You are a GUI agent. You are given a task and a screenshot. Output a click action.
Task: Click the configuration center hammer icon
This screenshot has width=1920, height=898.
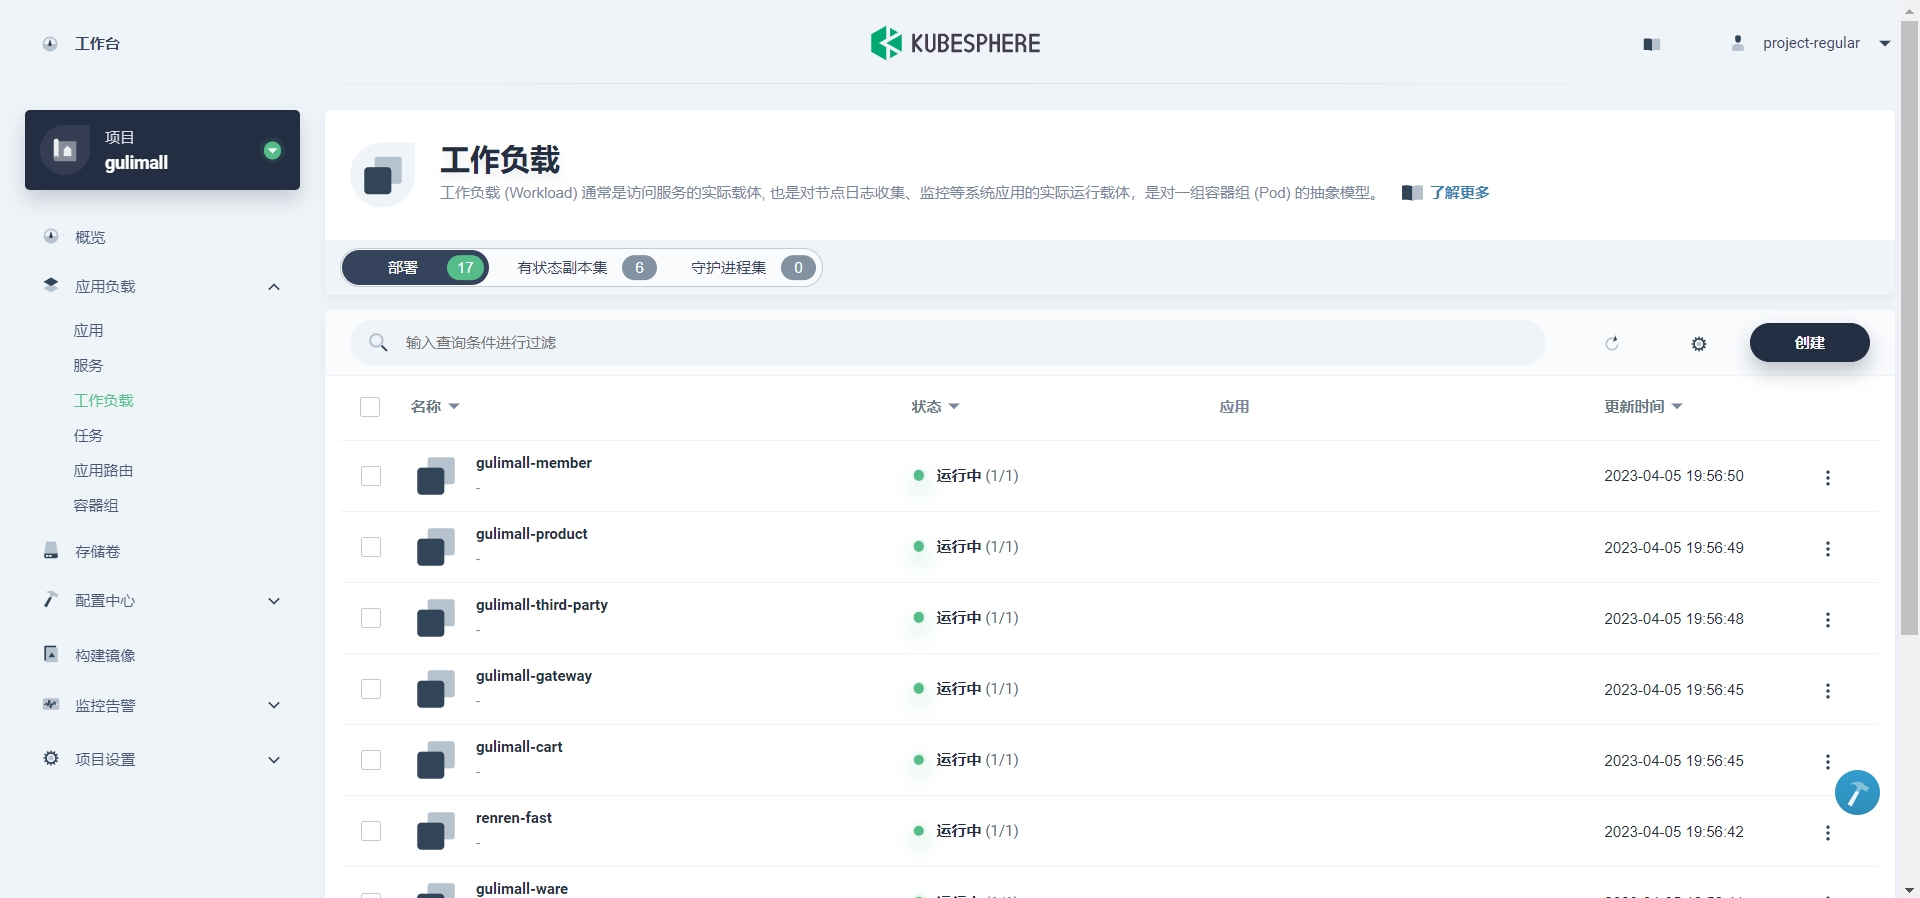click(51, 600)
